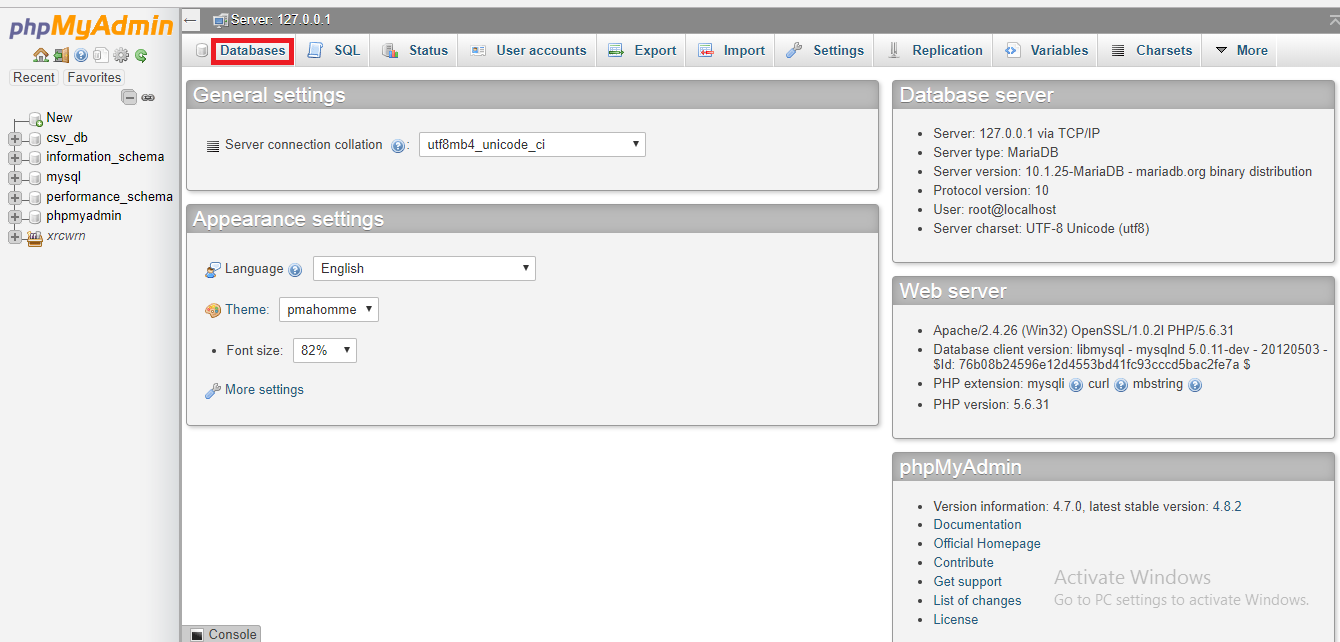The height and width of the screenshot is (642, 1340).
Task: Click performance_schema database cylinder icon
Action: 34,197
